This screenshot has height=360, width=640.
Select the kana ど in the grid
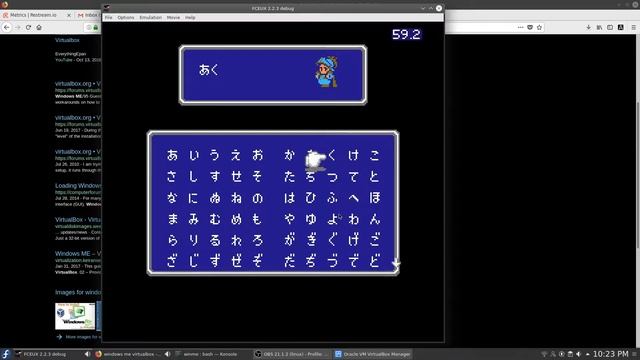[374, 261]
